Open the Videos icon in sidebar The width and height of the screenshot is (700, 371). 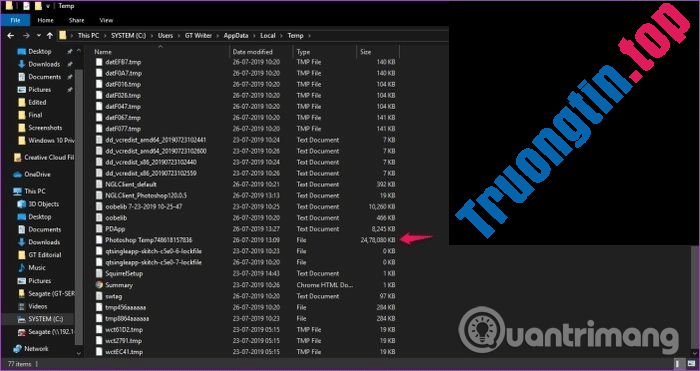click(x=21, y=306)
